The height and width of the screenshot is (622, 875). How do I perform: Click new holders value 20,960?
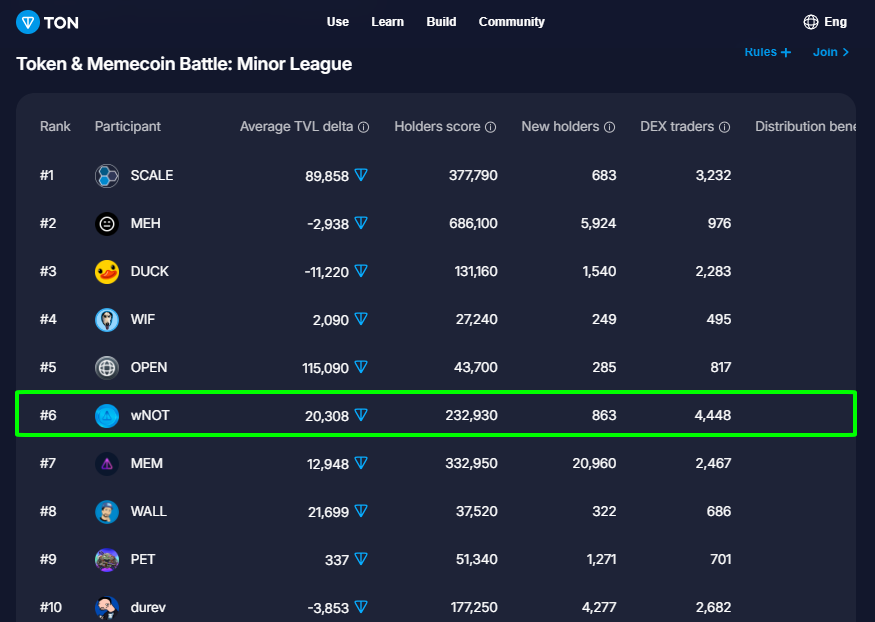point(594,464)
